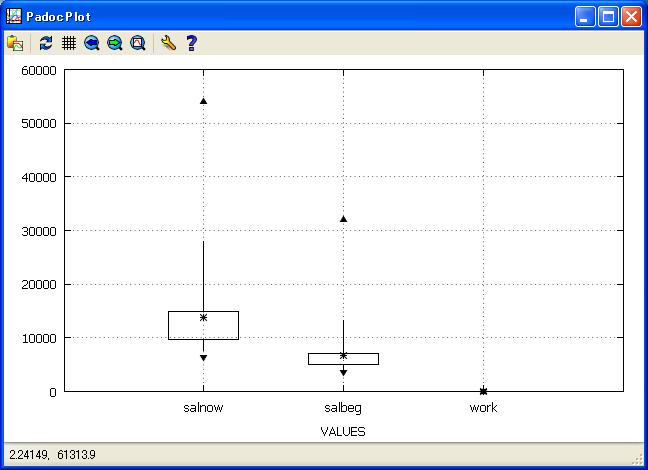648x470 pixels.
Task: Click the copy plot to clipboard icon
Action: 15,43
